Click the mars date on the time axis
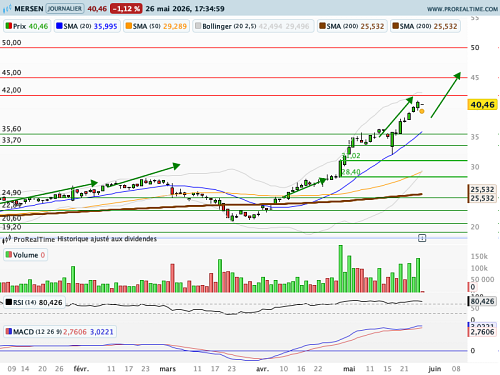This screenshot has width=500, height=375. click(167, 369)
